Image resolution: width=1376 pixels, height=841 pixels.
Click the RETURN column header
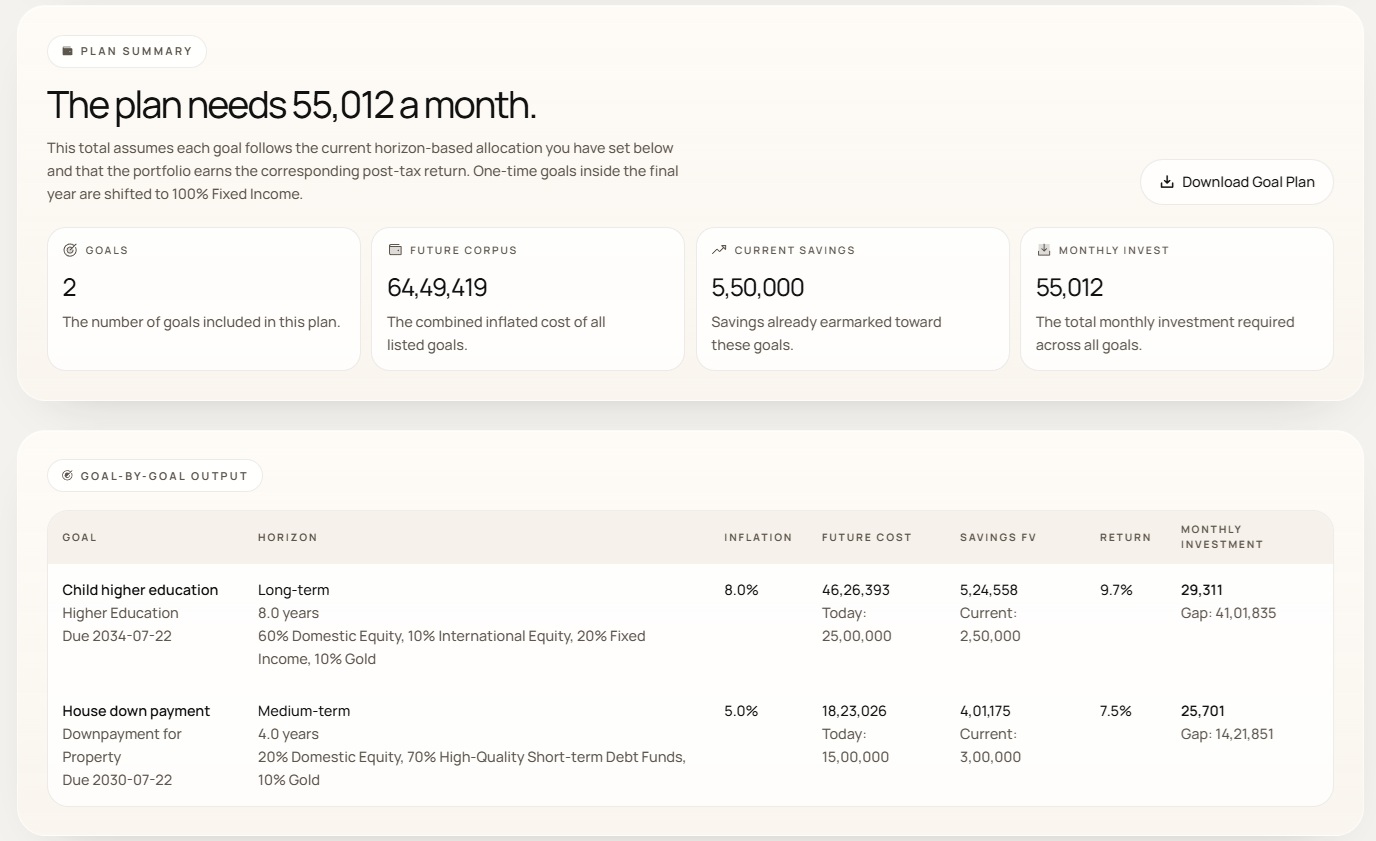point(1125,537)
